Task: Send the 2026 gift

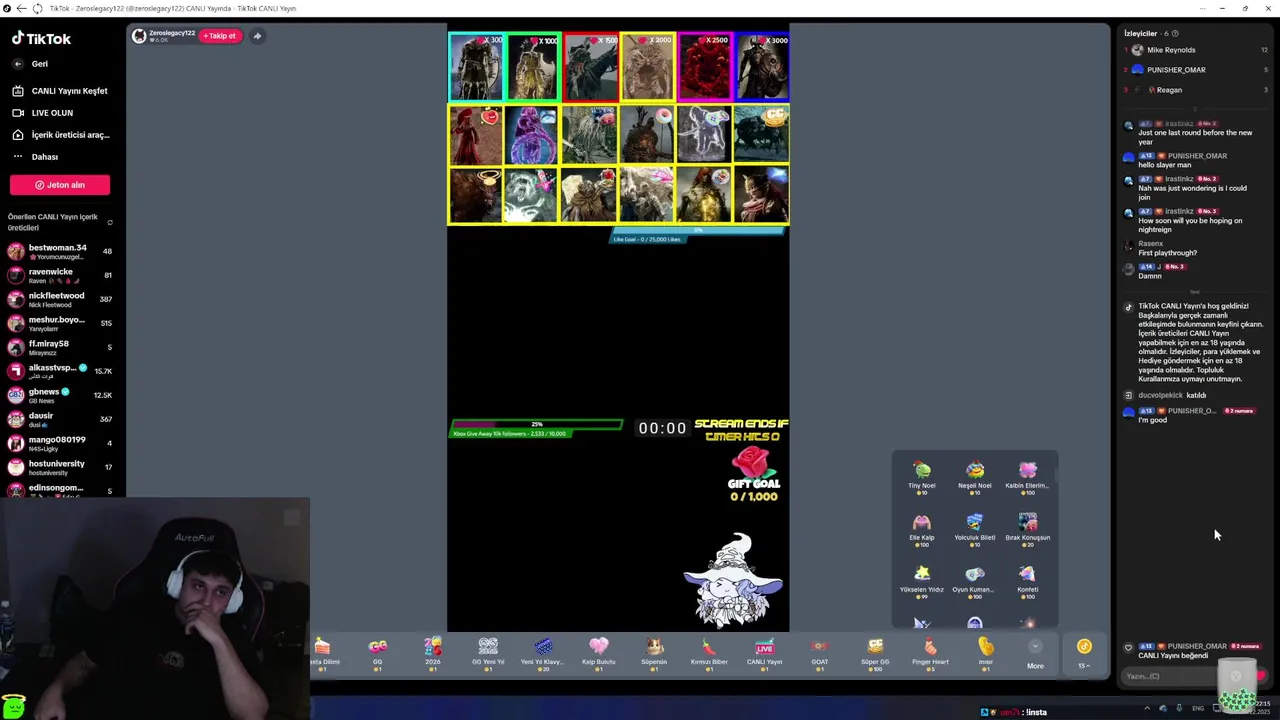Action: [x=432, y=653]
